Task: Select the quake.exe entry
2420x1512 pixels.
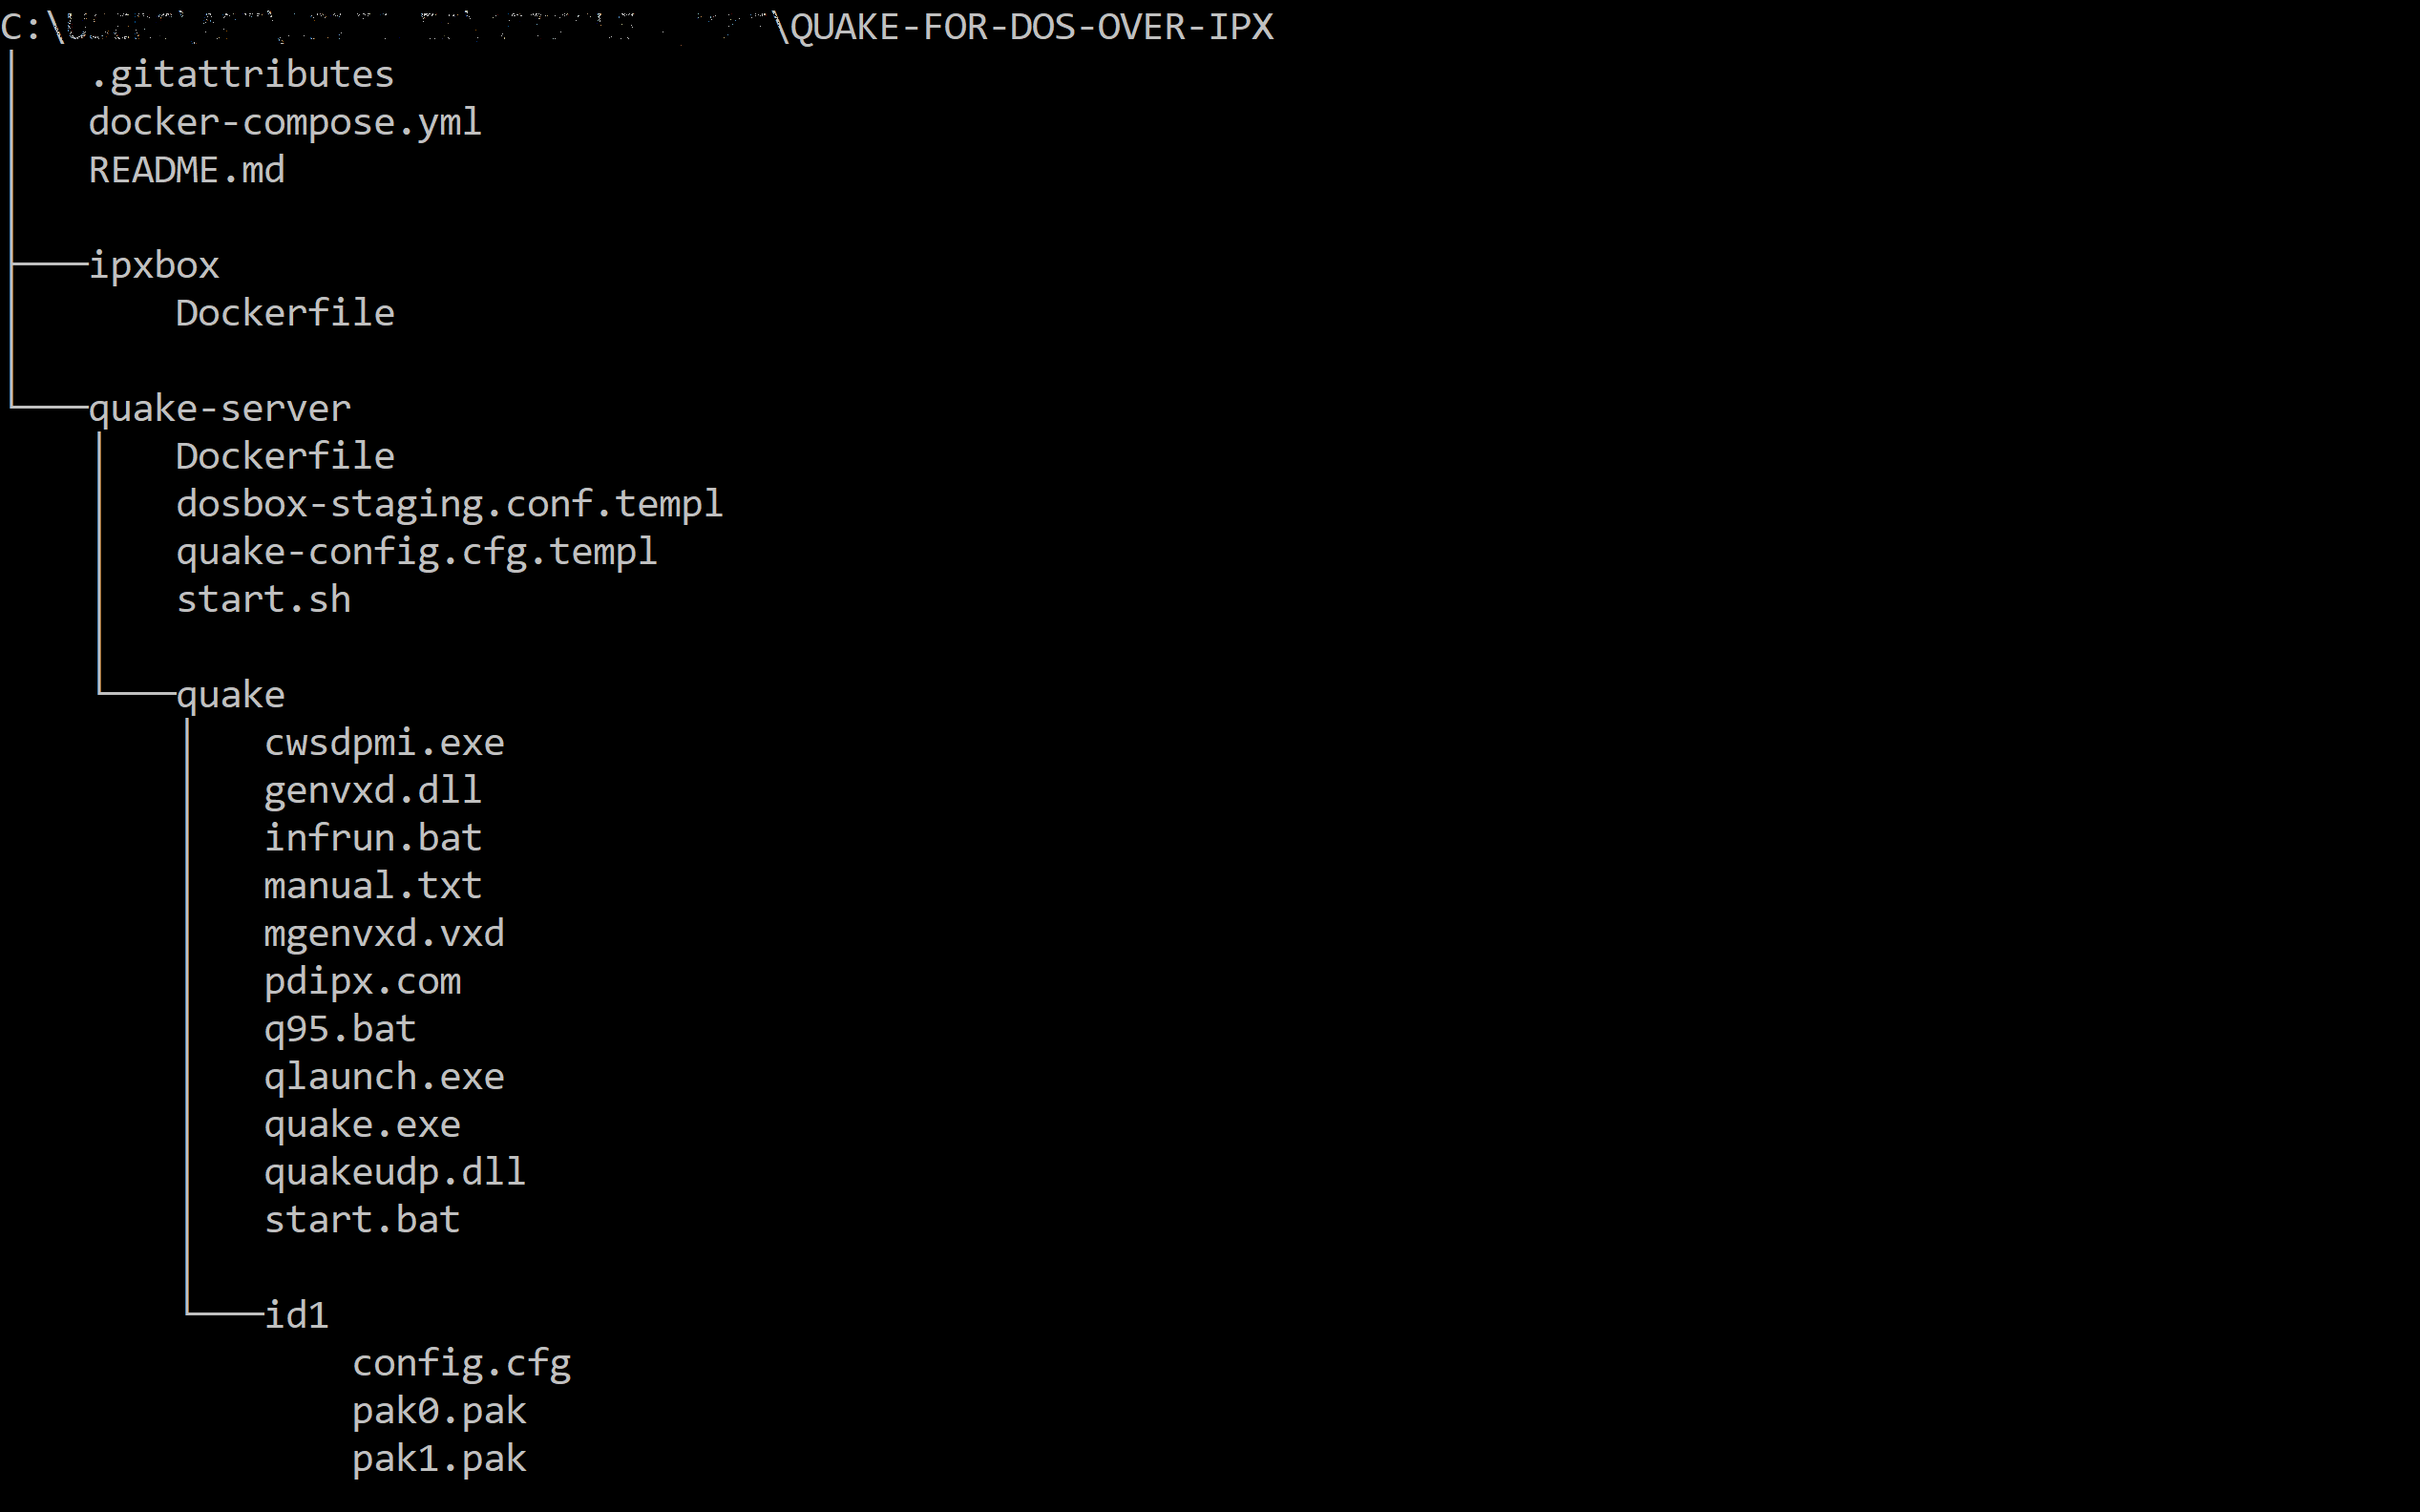Action: (362, 1125)
